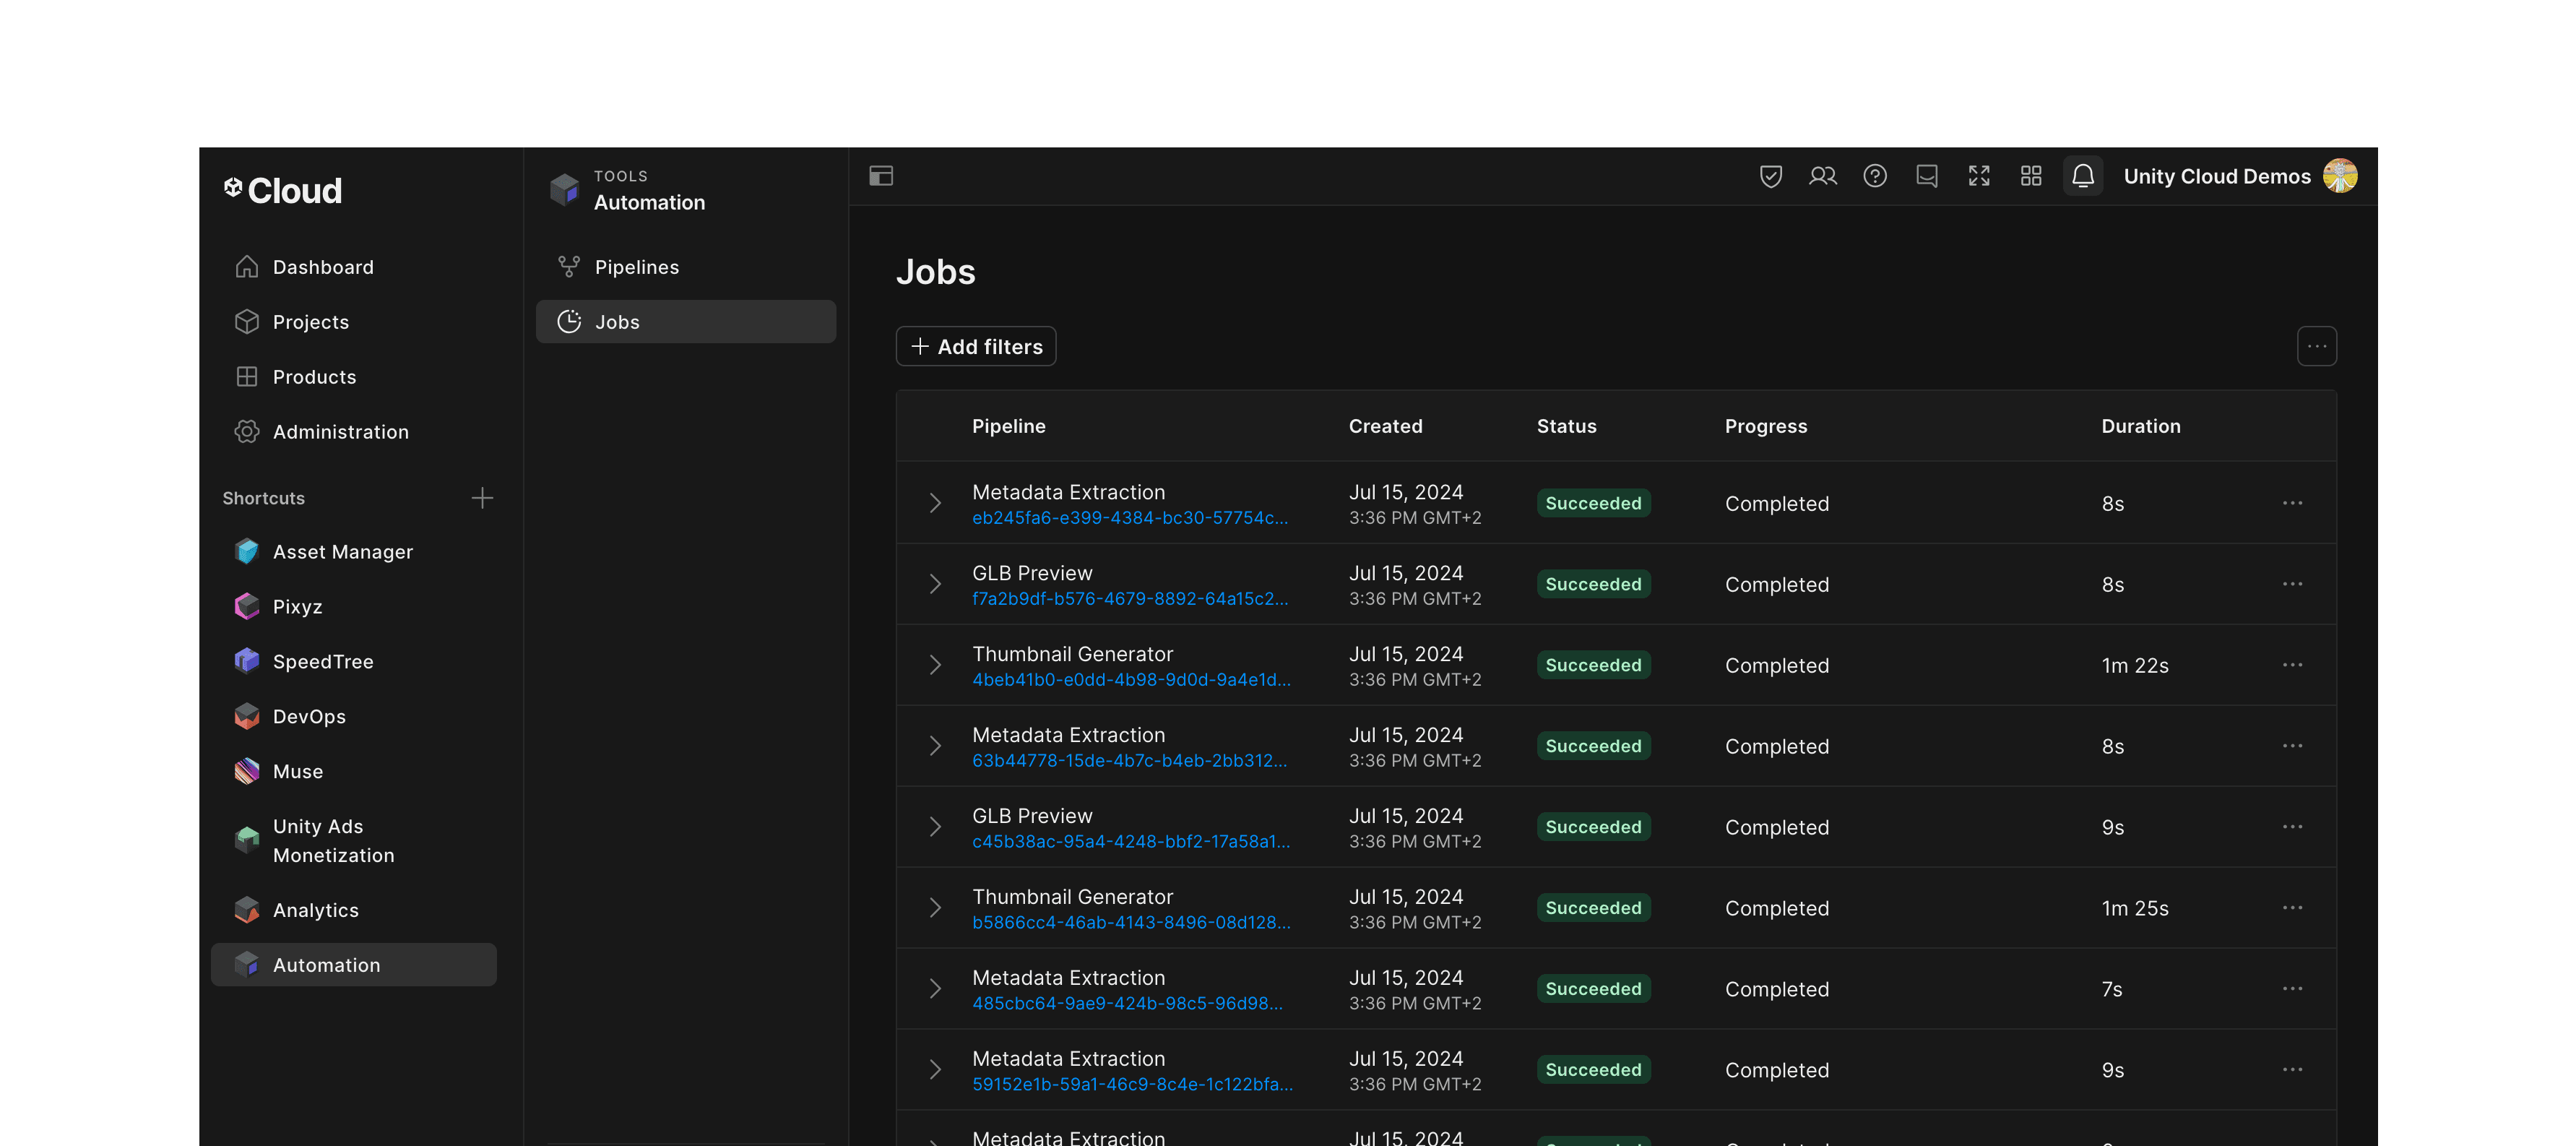Image resolution: width=2576 pixels, height=1146 pixels.
Task: Click the notifications bell icon
Action: [x=2083, y=175]
